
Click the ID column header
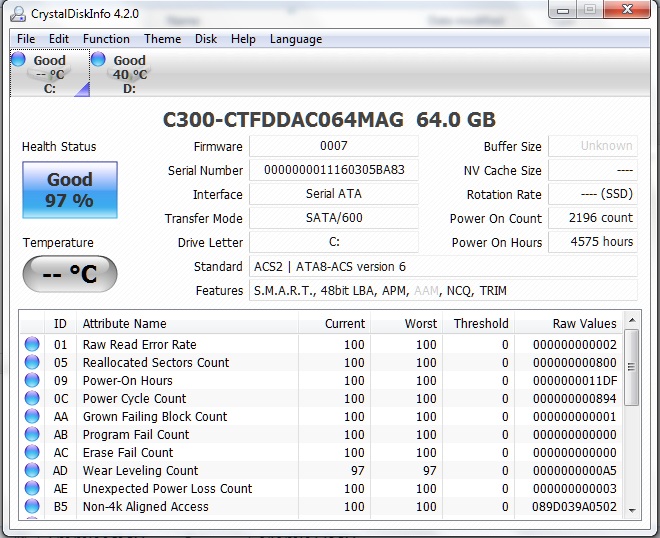tap(60, 323)
